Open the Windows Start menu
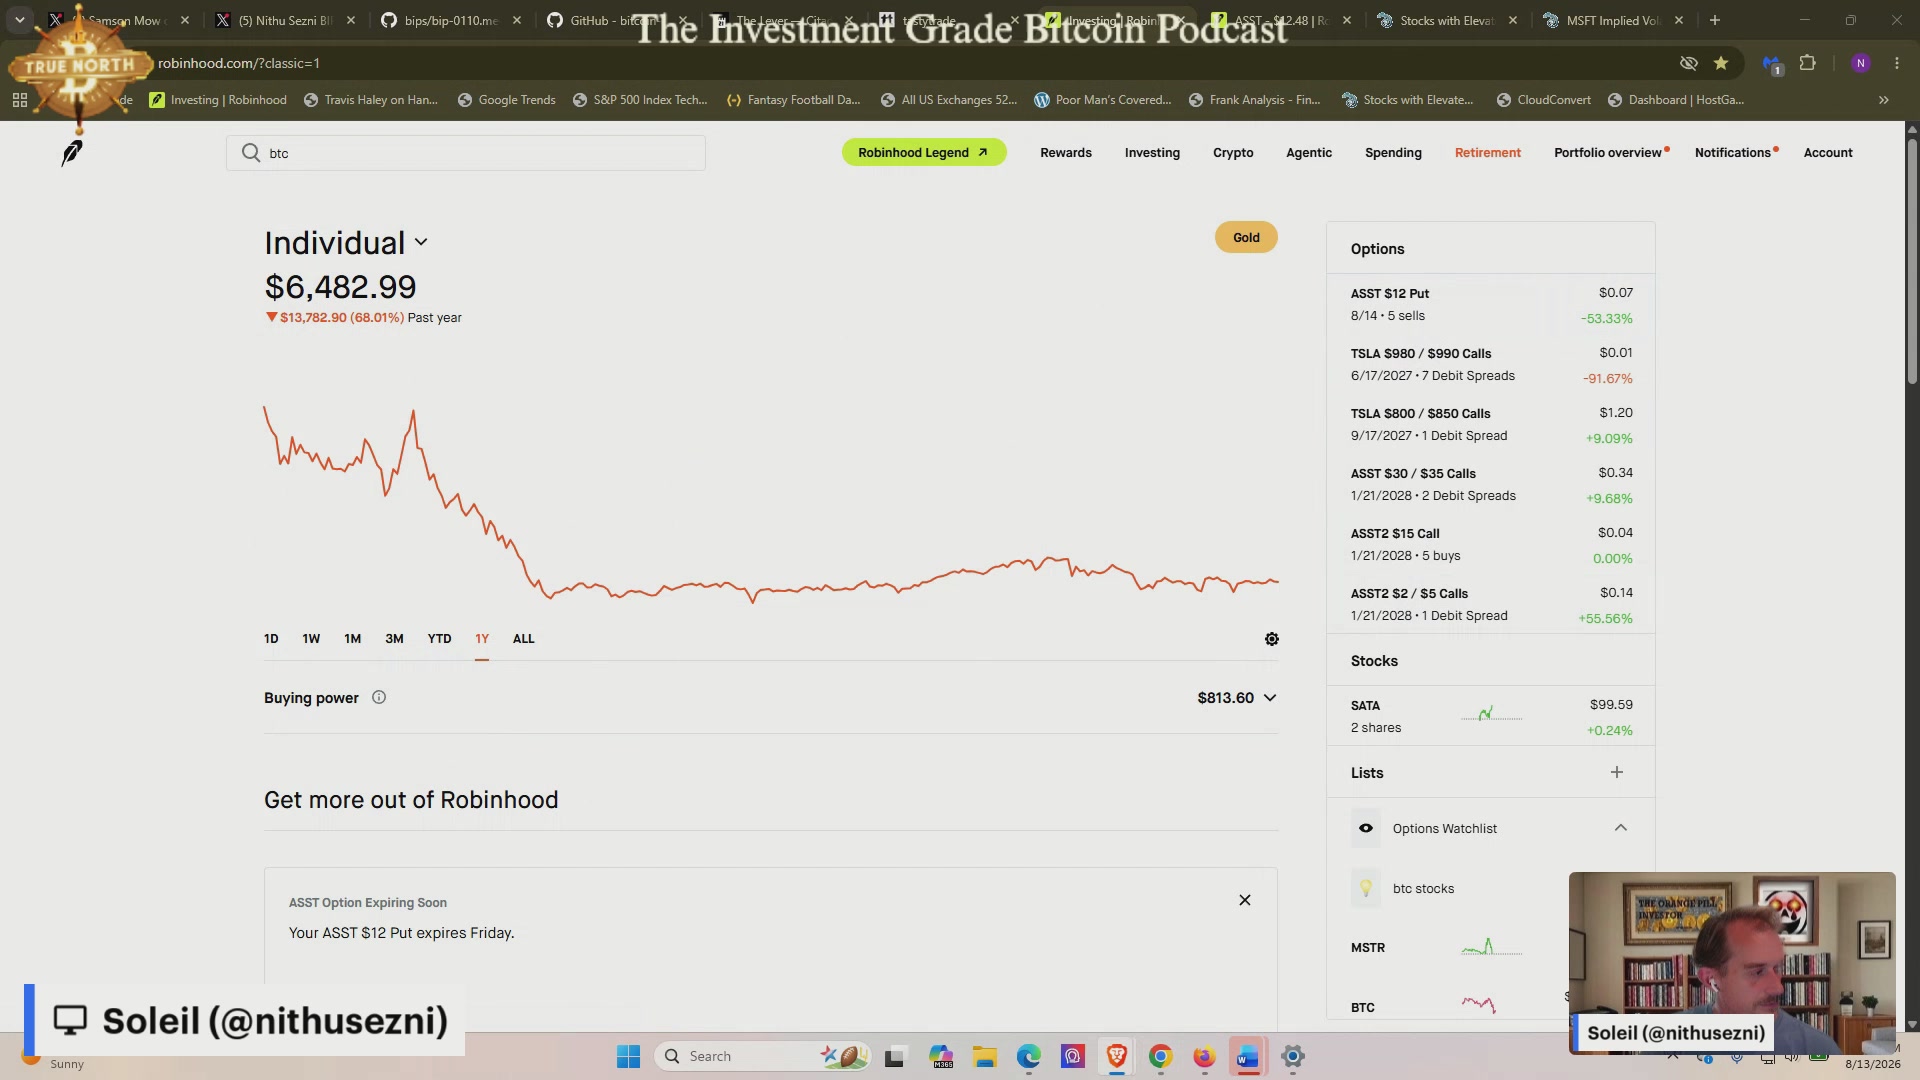 (628, 1056)
